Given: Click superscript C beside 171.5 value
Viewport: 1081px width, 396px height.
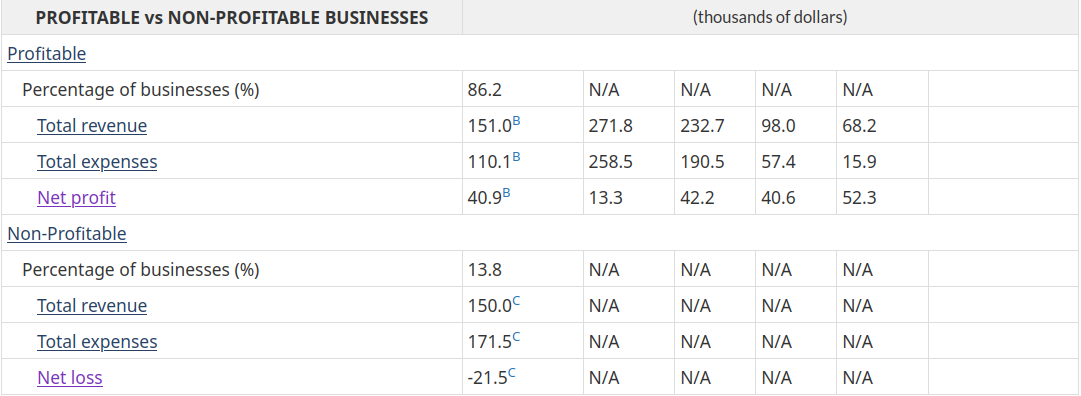Looking at the screenshot, I should pos(516,336).
